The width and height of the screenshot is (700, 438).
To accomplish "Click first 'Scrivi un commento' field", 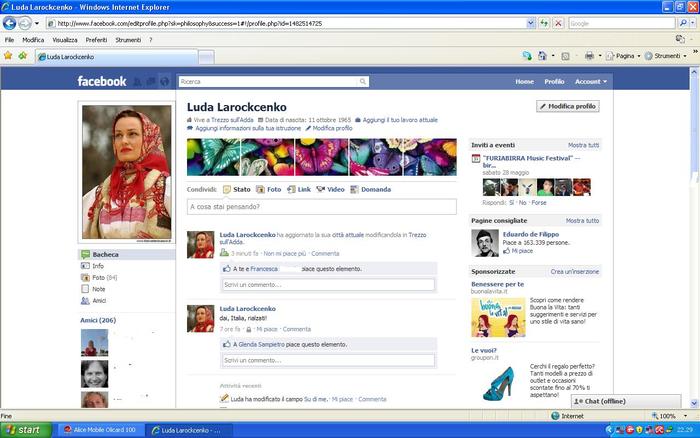I will pos(328,284).
